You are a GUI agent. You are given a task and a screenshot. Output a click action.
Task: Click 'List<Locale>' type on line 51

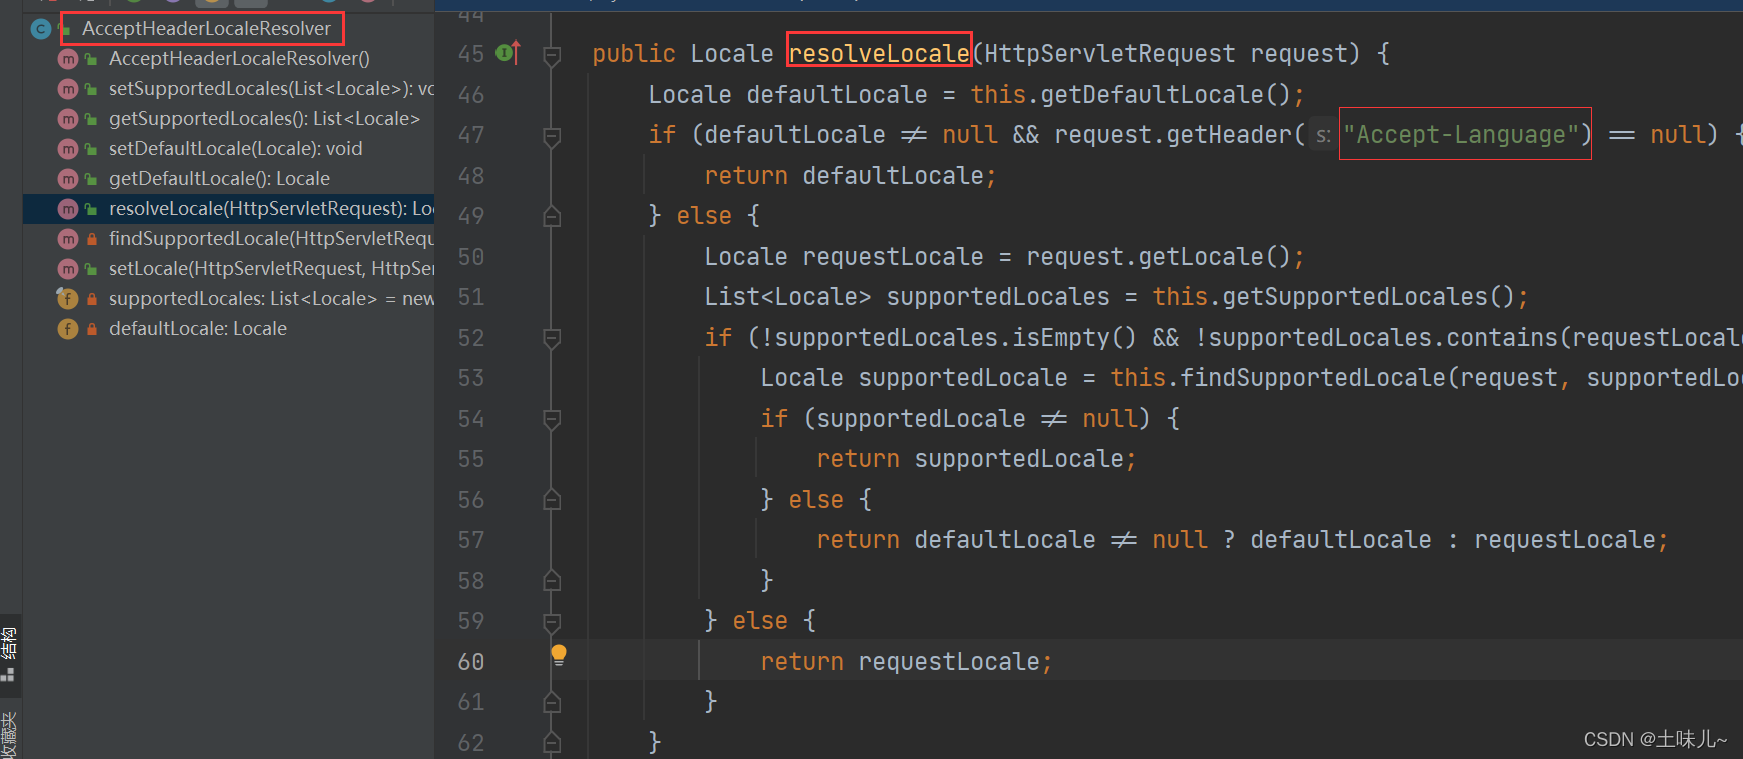coord(788,297)
